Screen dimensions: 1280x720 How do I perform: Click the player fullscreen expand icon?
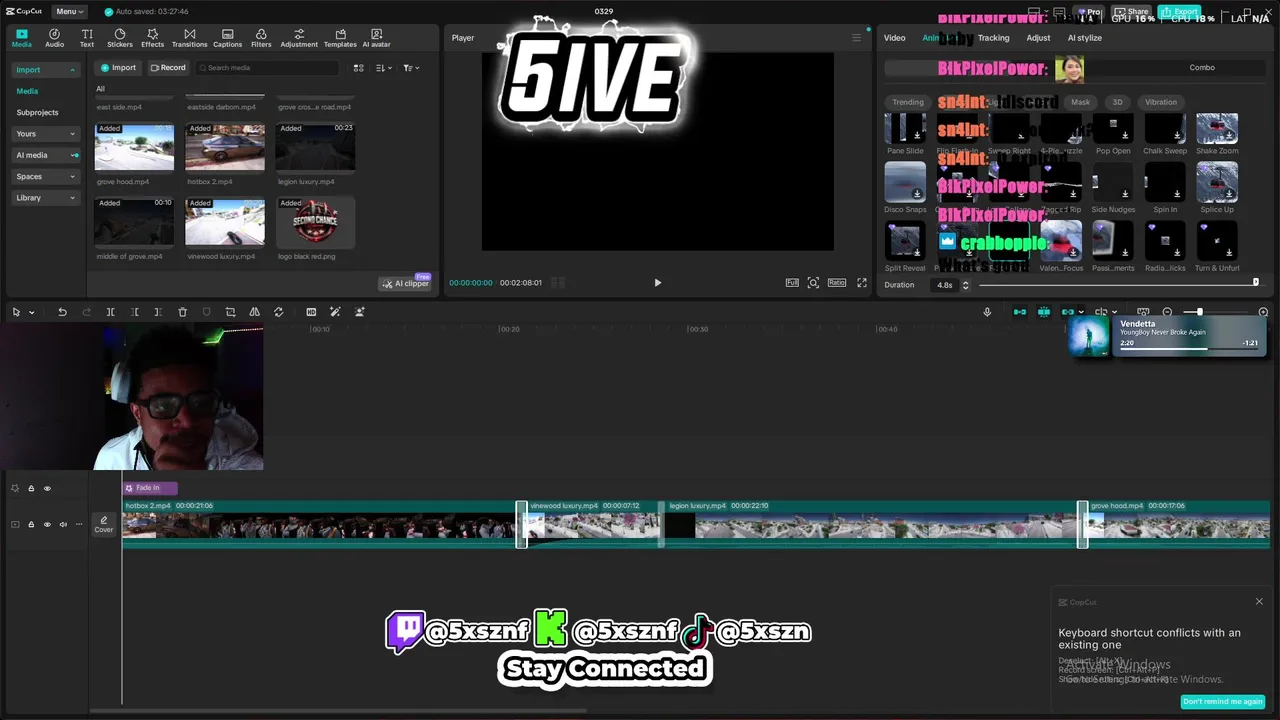coord(862,283)
